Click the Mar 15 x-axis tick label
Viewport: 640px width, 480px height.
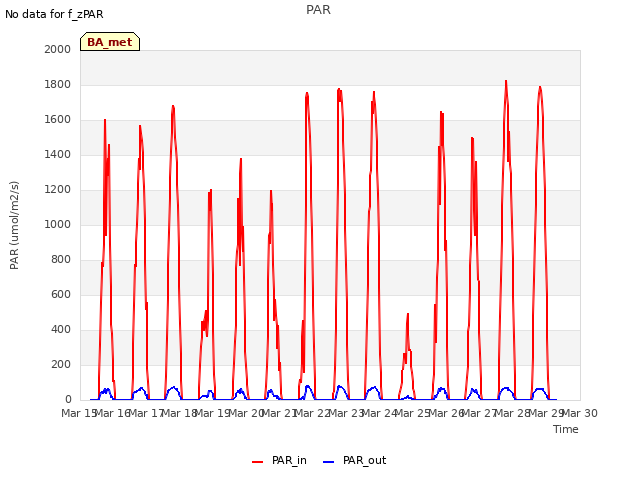[79, 413]
